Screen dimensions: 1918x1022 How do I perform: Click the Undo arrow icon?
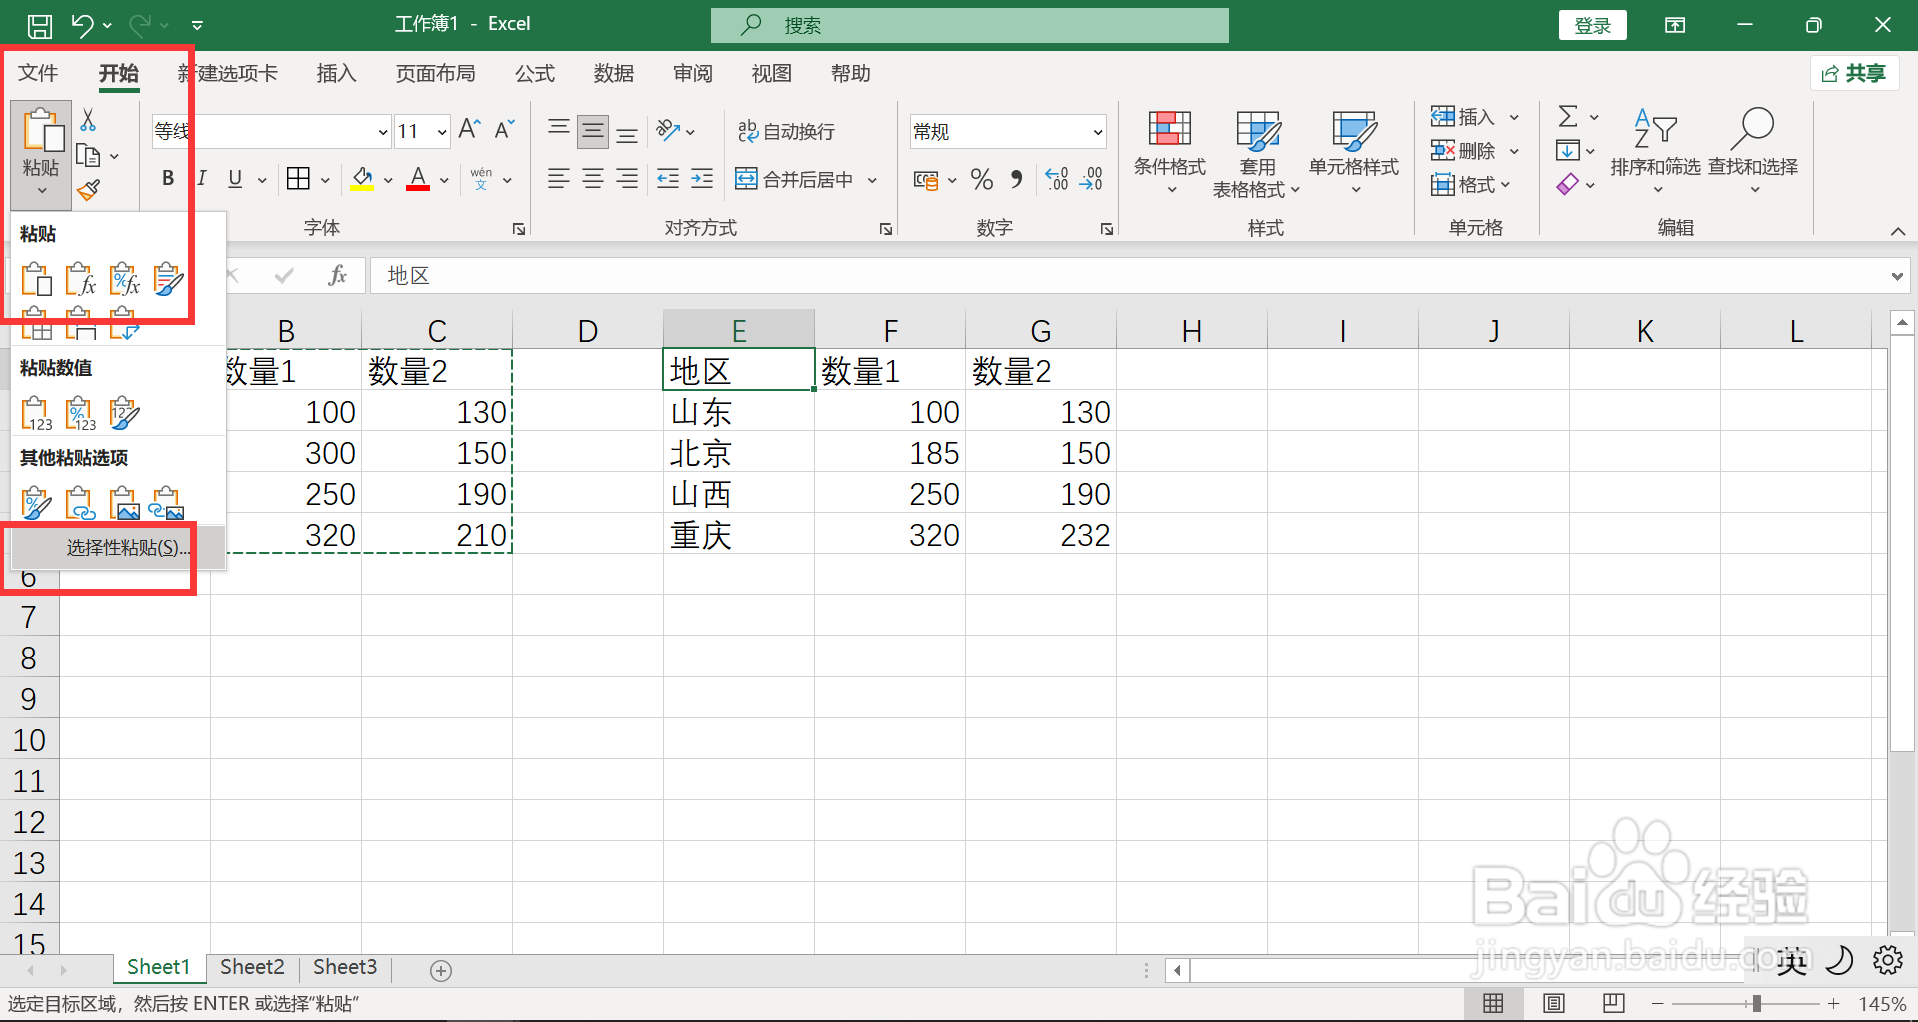click(x=82, y=25)
